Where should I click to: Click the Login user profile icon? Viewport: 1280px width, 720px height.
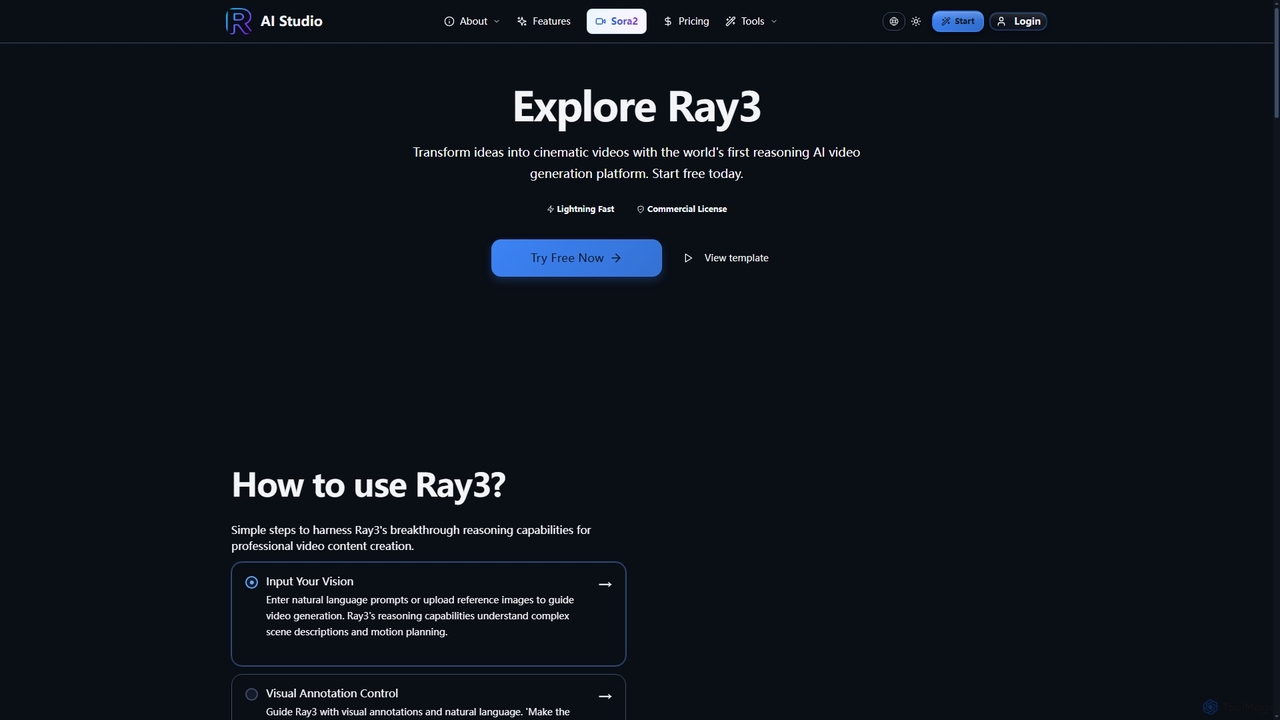tap(1001, 21)
